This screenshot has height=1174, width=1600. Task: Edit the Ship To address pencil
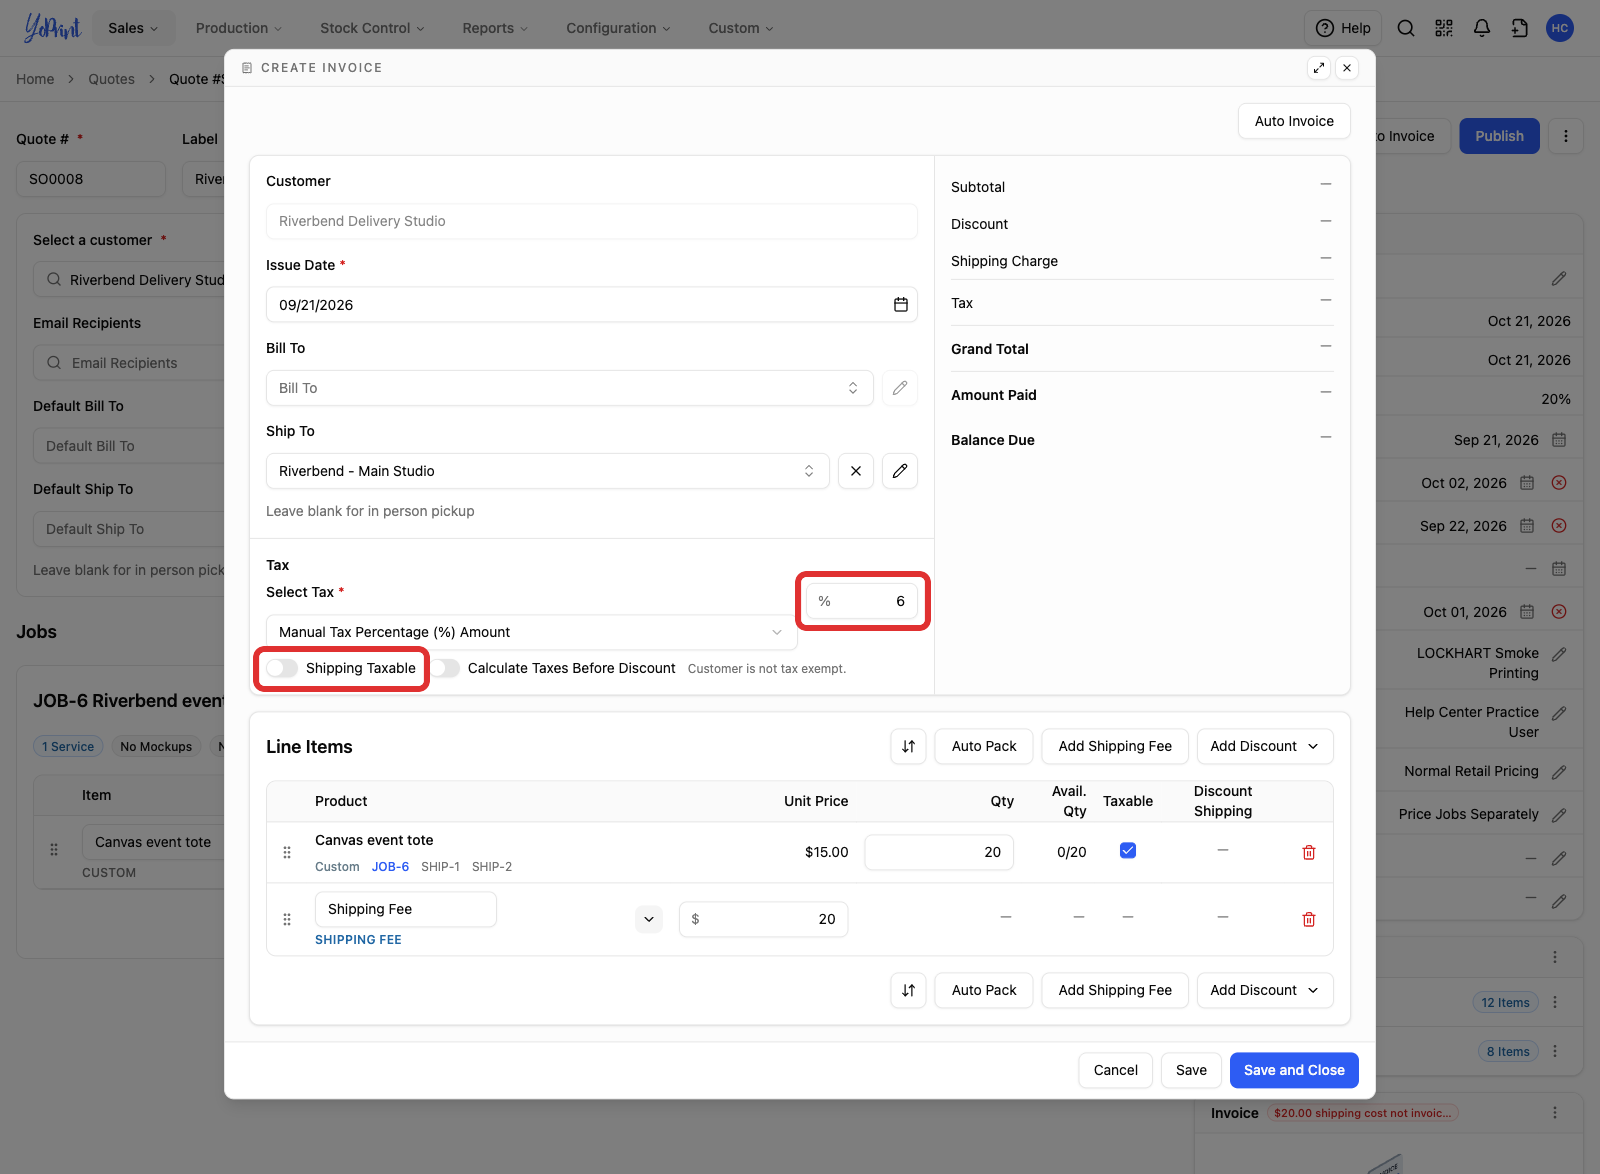pos(900,471)
